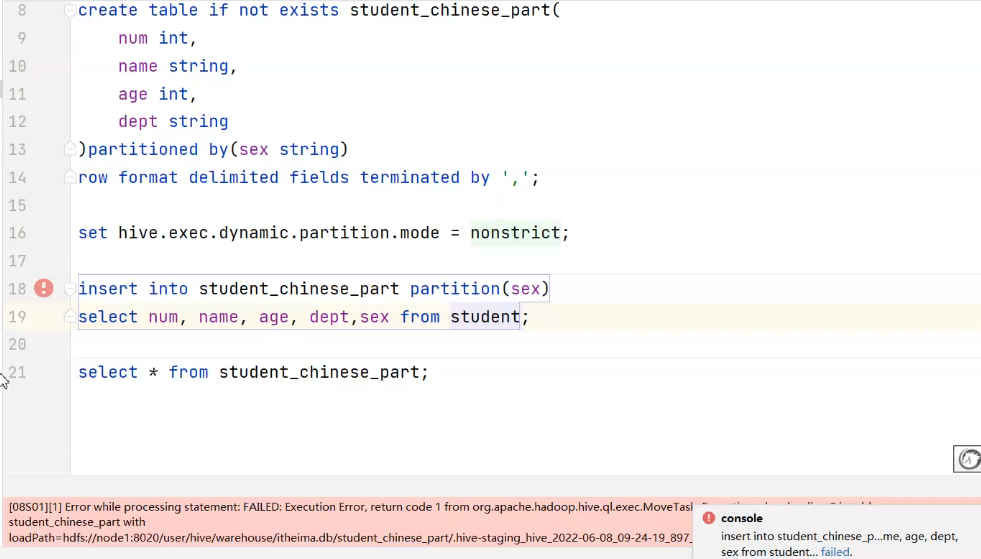Click 'partition(sex)' on line 18
Image resolution: width=981 pixels, height=559 pixels.
click(x=479, y=289)
